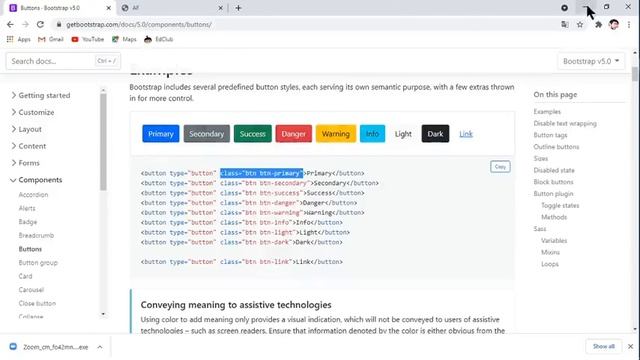640x360 pixels.
Task: Click the green Success button
Action: (x=253, y=134)
